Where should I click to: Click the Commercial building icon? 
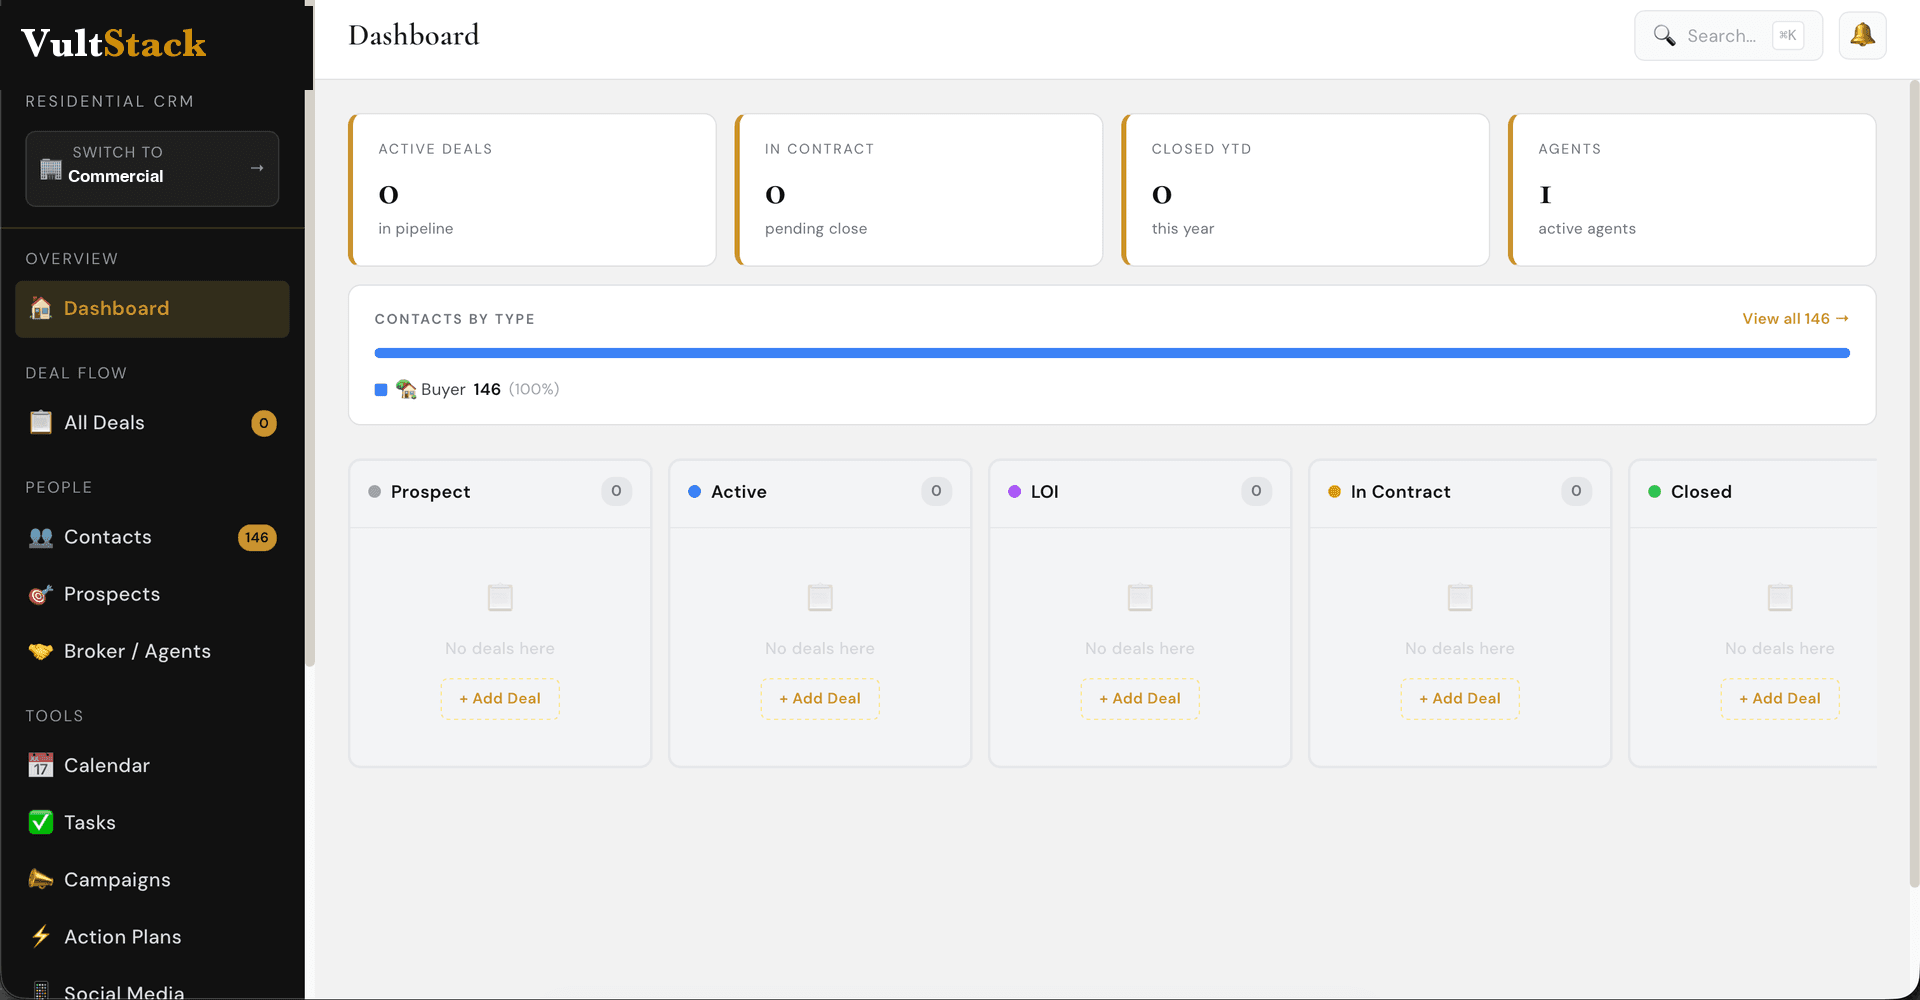[51, 168]
